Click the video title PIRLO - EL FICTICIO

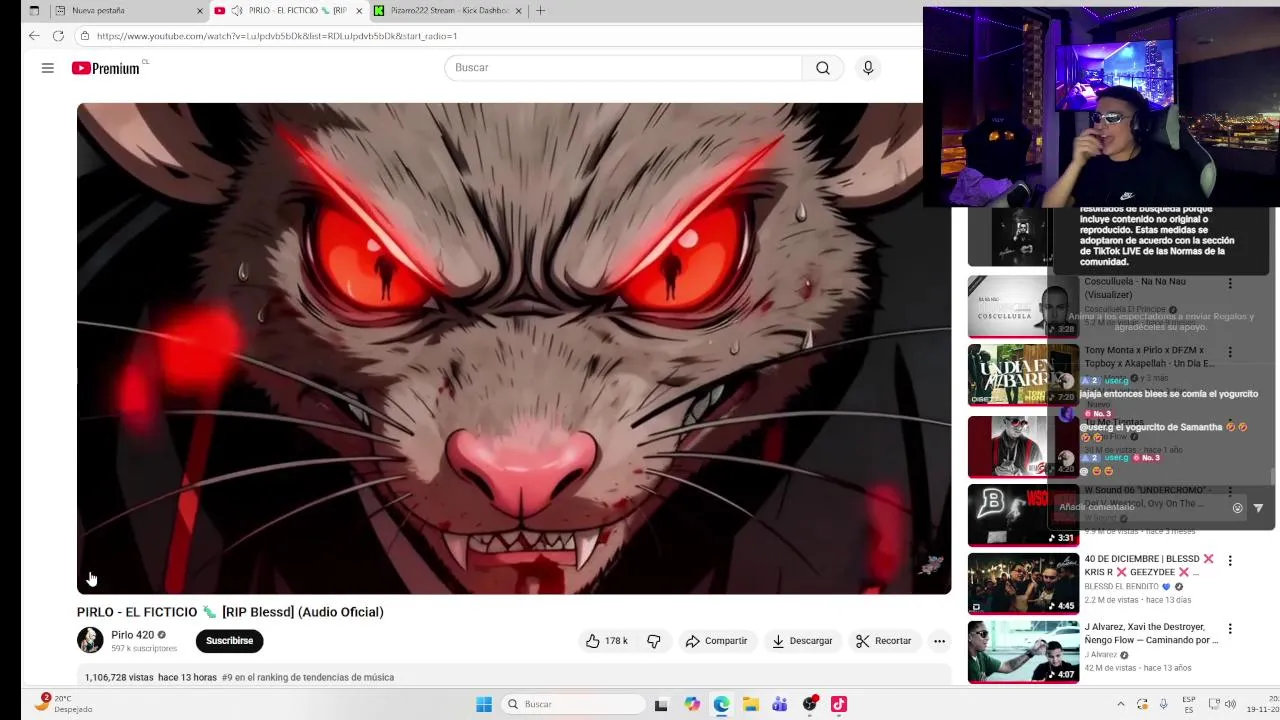[x=230, y=612]
